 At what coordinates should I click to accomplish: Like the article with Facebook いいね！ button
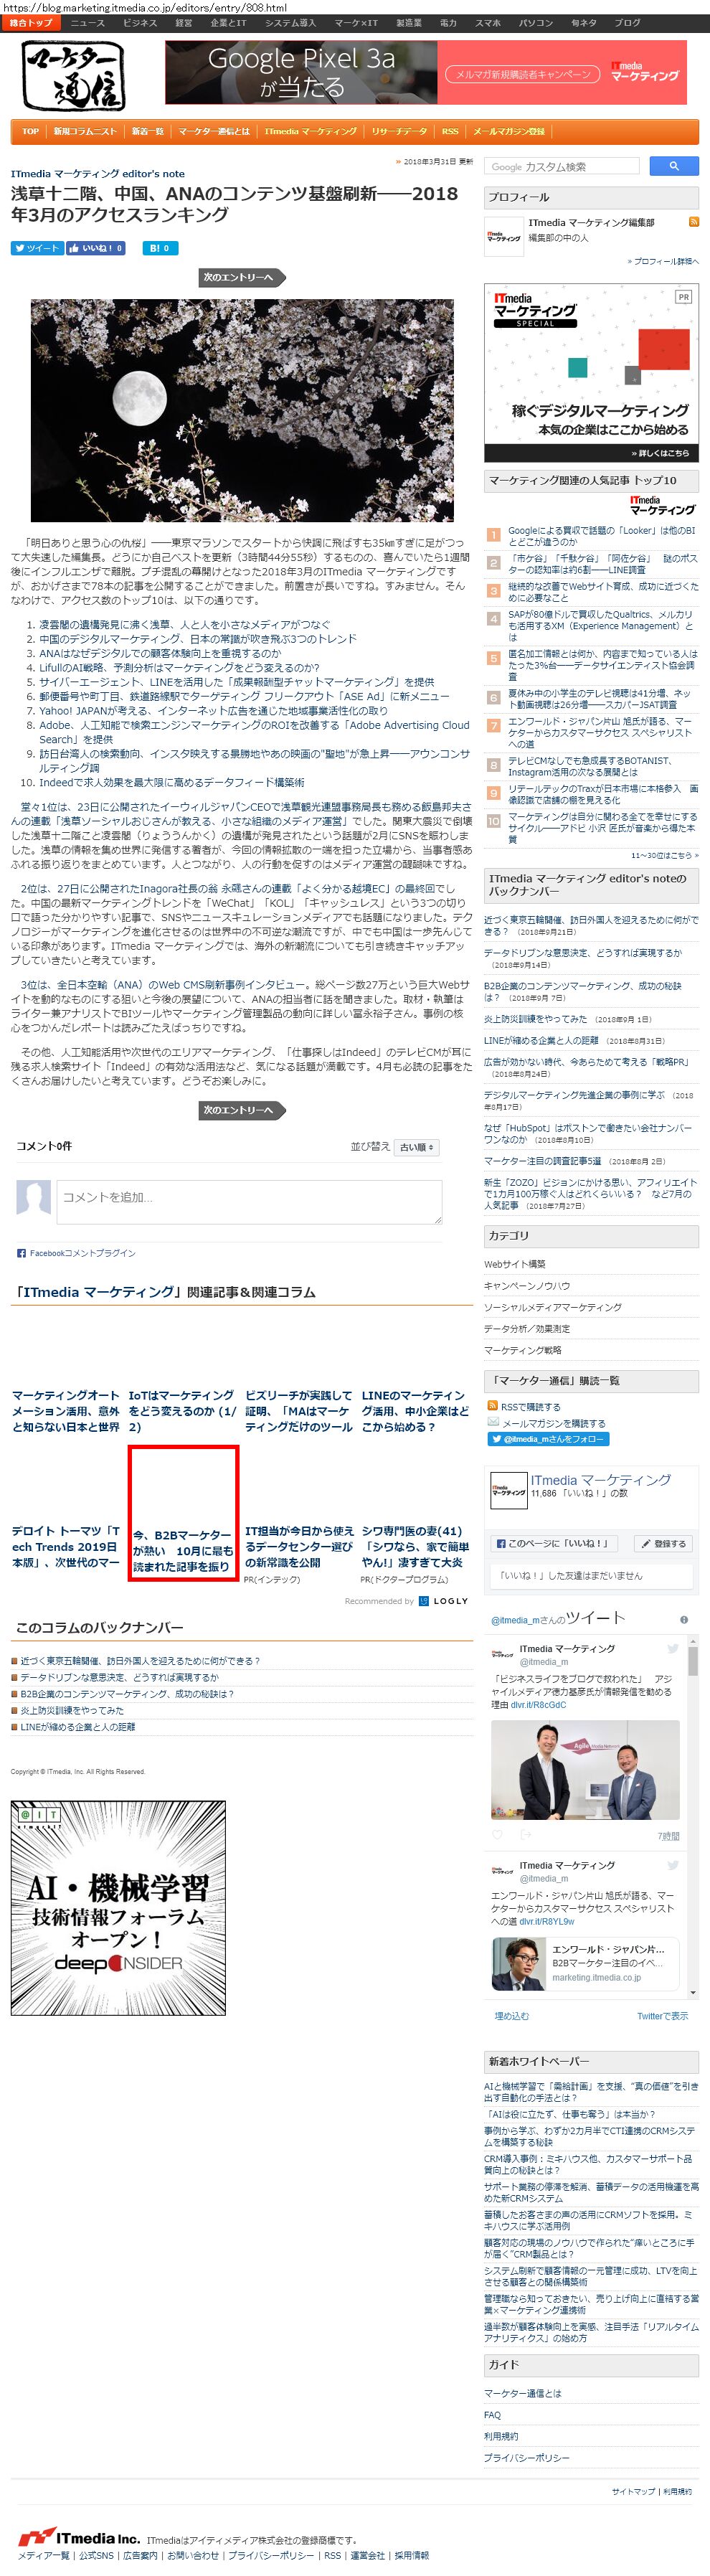96,248
